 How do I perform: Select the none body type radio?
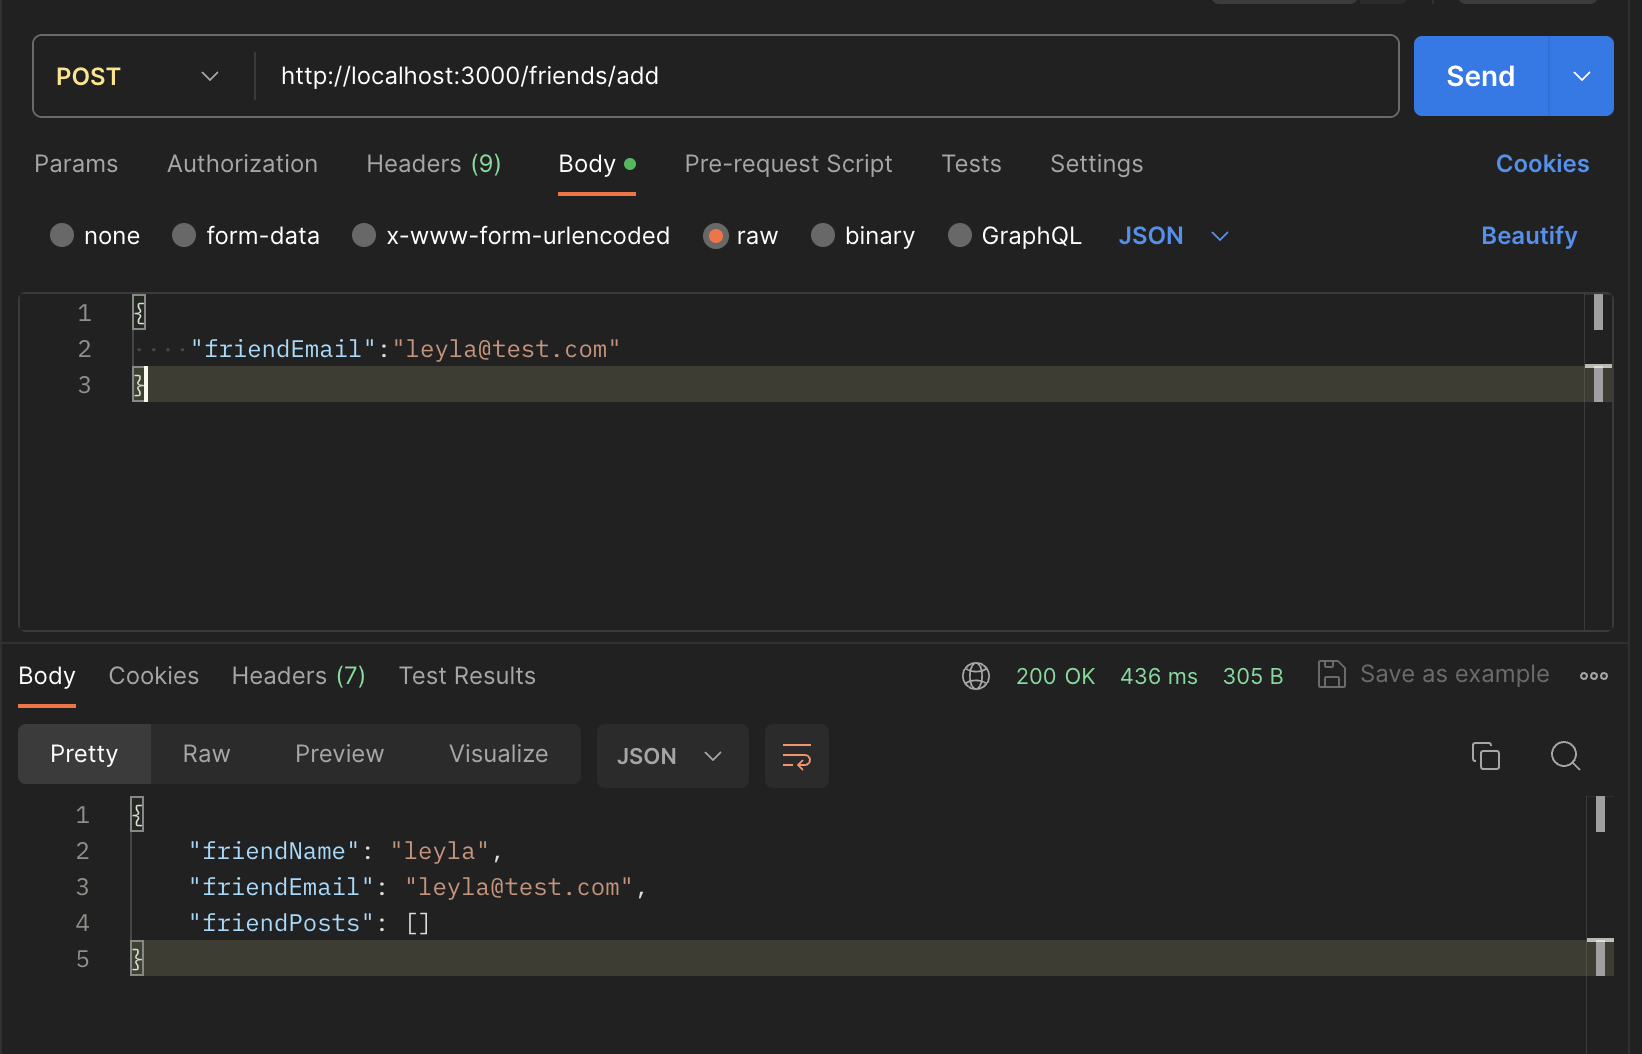point(62,235)
